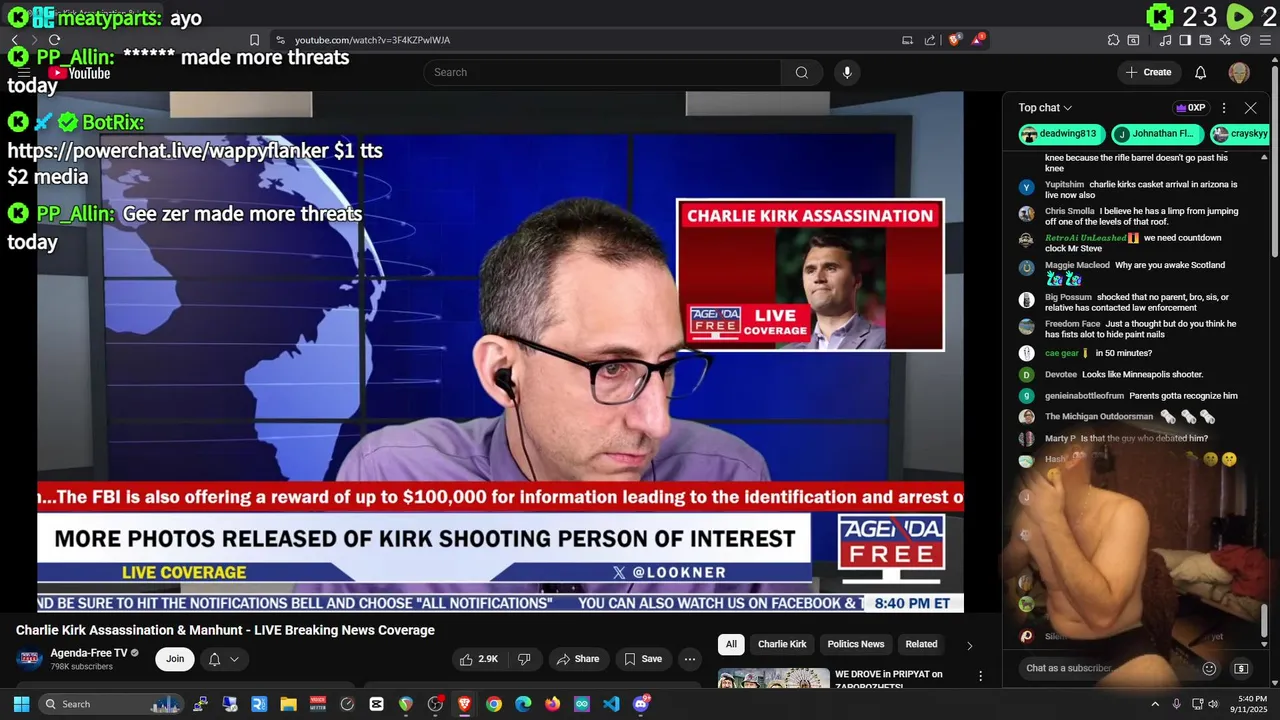This screenshot has height=720, width=1280.
Task: Click the Brave Rewards triangle icon
Action: 979,40
